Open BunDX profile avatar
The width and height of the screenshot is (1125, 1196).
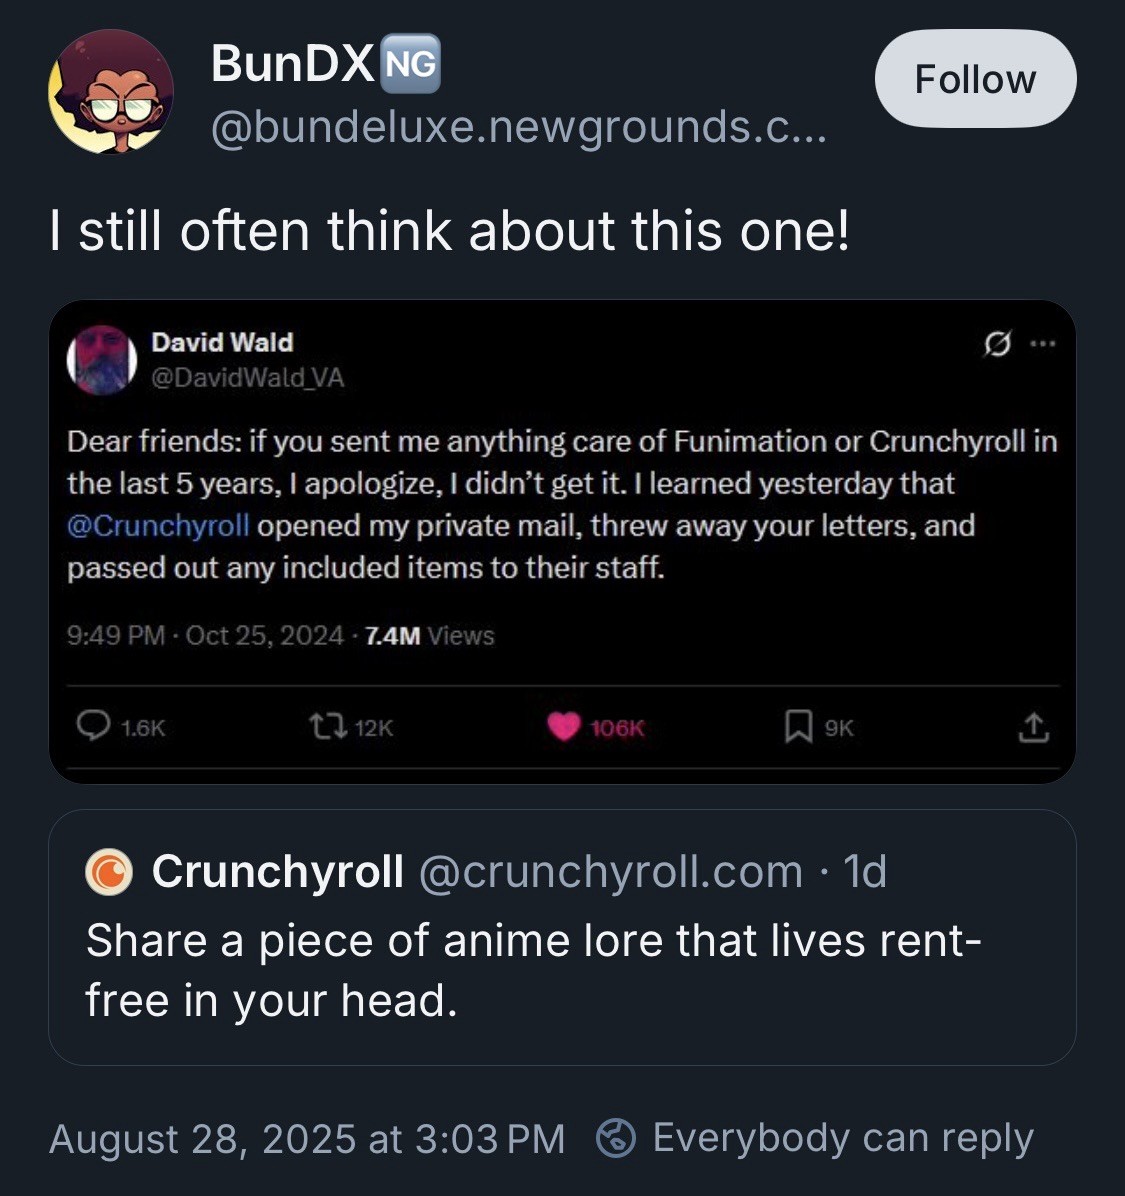point(111,92)
